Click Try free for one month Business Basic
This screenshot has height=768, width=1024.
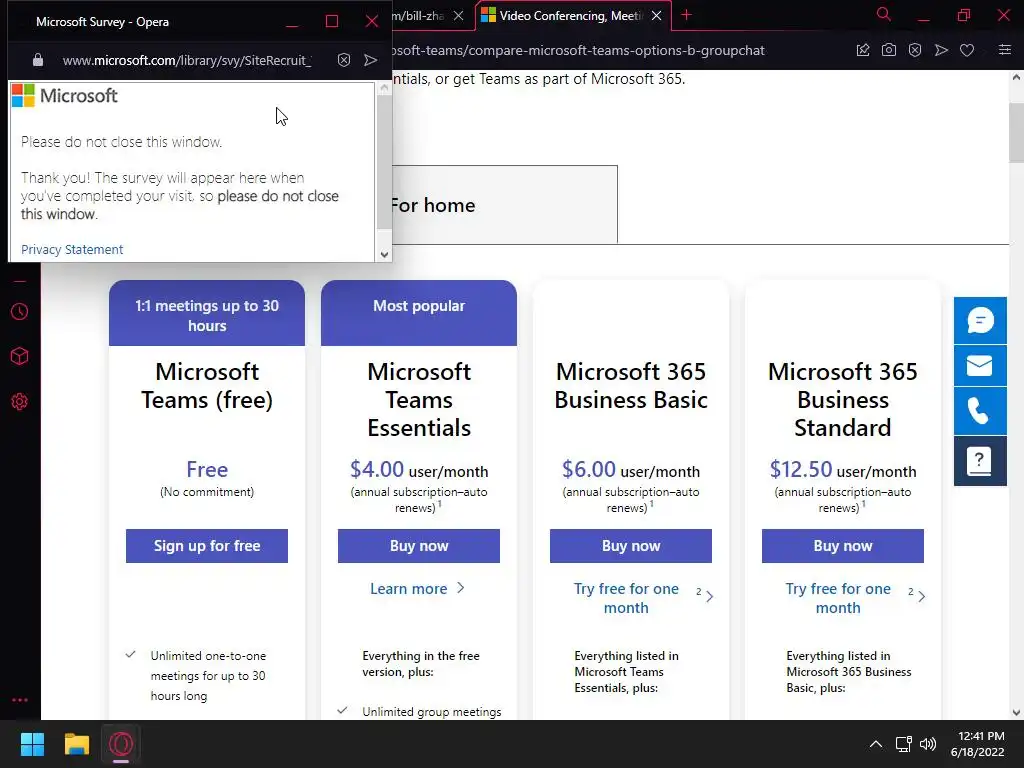pos(626,598)
